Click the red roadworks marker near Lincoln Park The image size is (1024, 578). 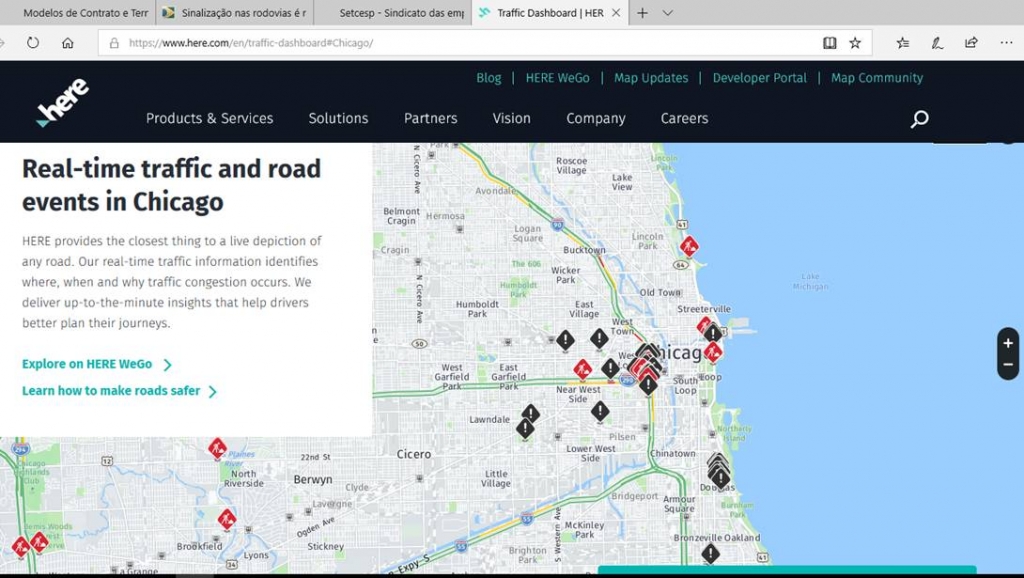coord(689,245)
